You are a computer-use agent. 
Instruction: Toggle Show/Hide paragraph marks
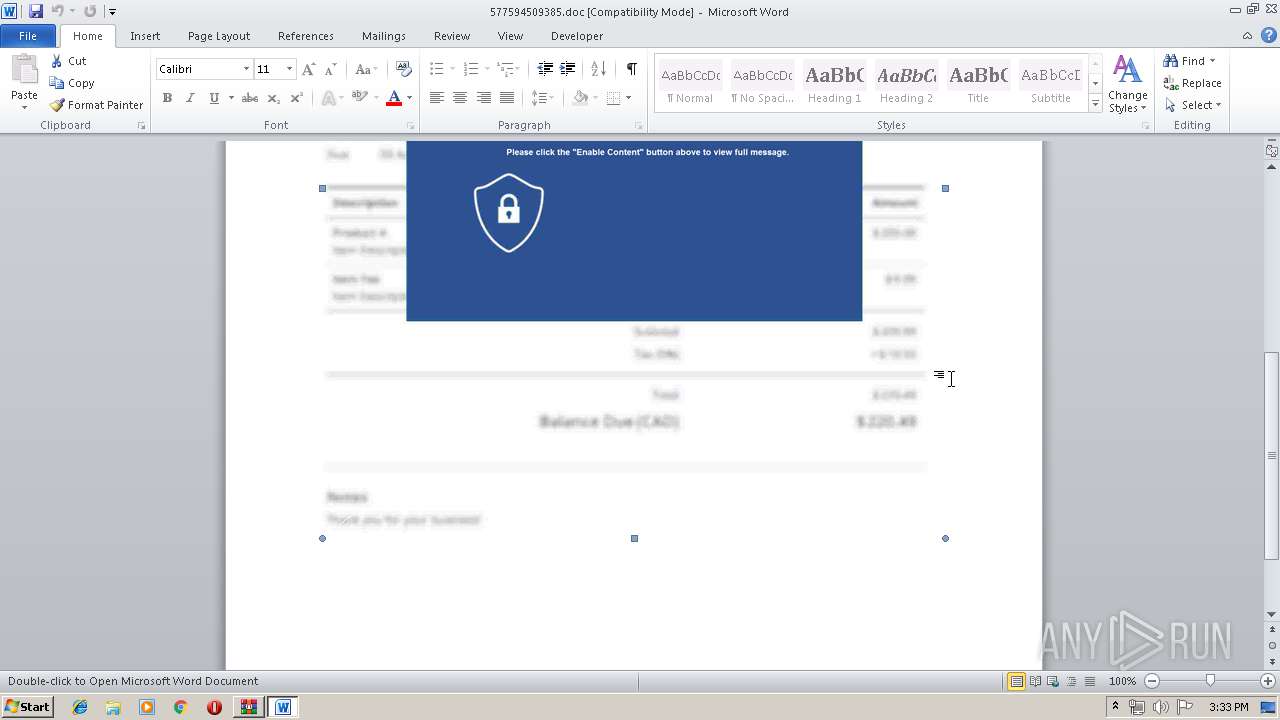[632, 69]
